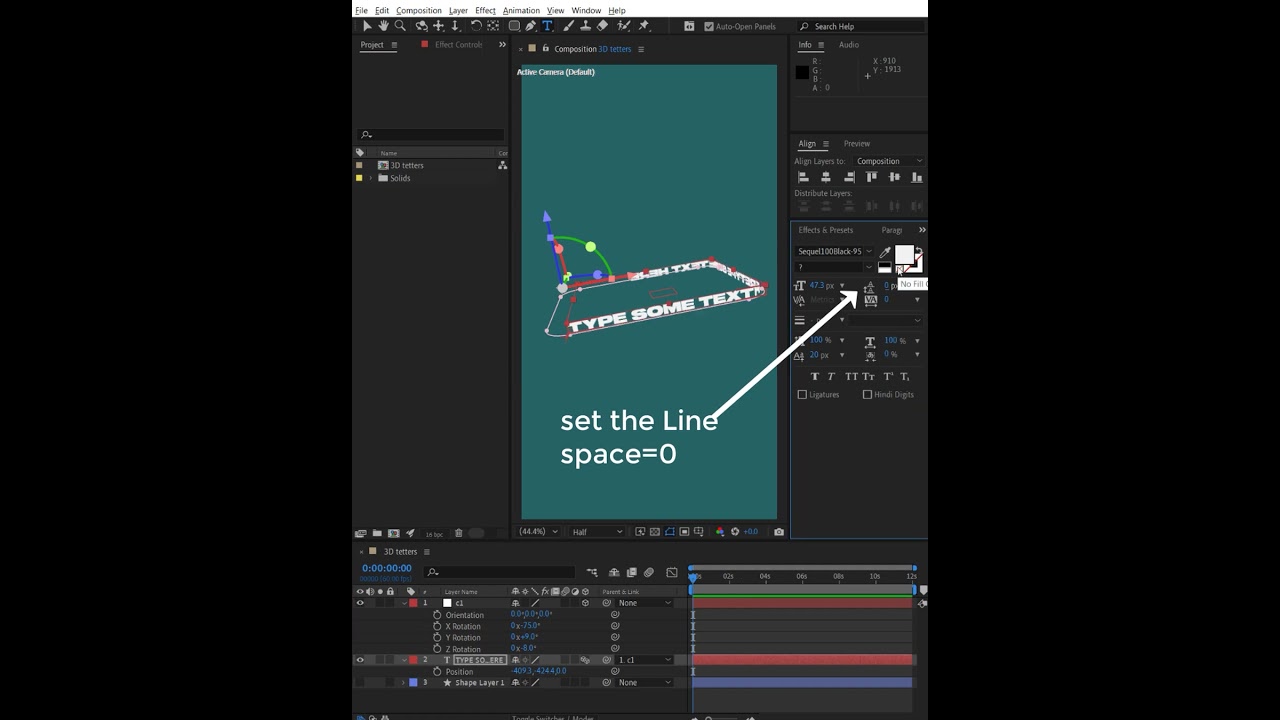Image resolution: width=1280 pixels, height=720 pixels.
Task: Select the Rectangle shape tool
Action: tap(514, 26)
